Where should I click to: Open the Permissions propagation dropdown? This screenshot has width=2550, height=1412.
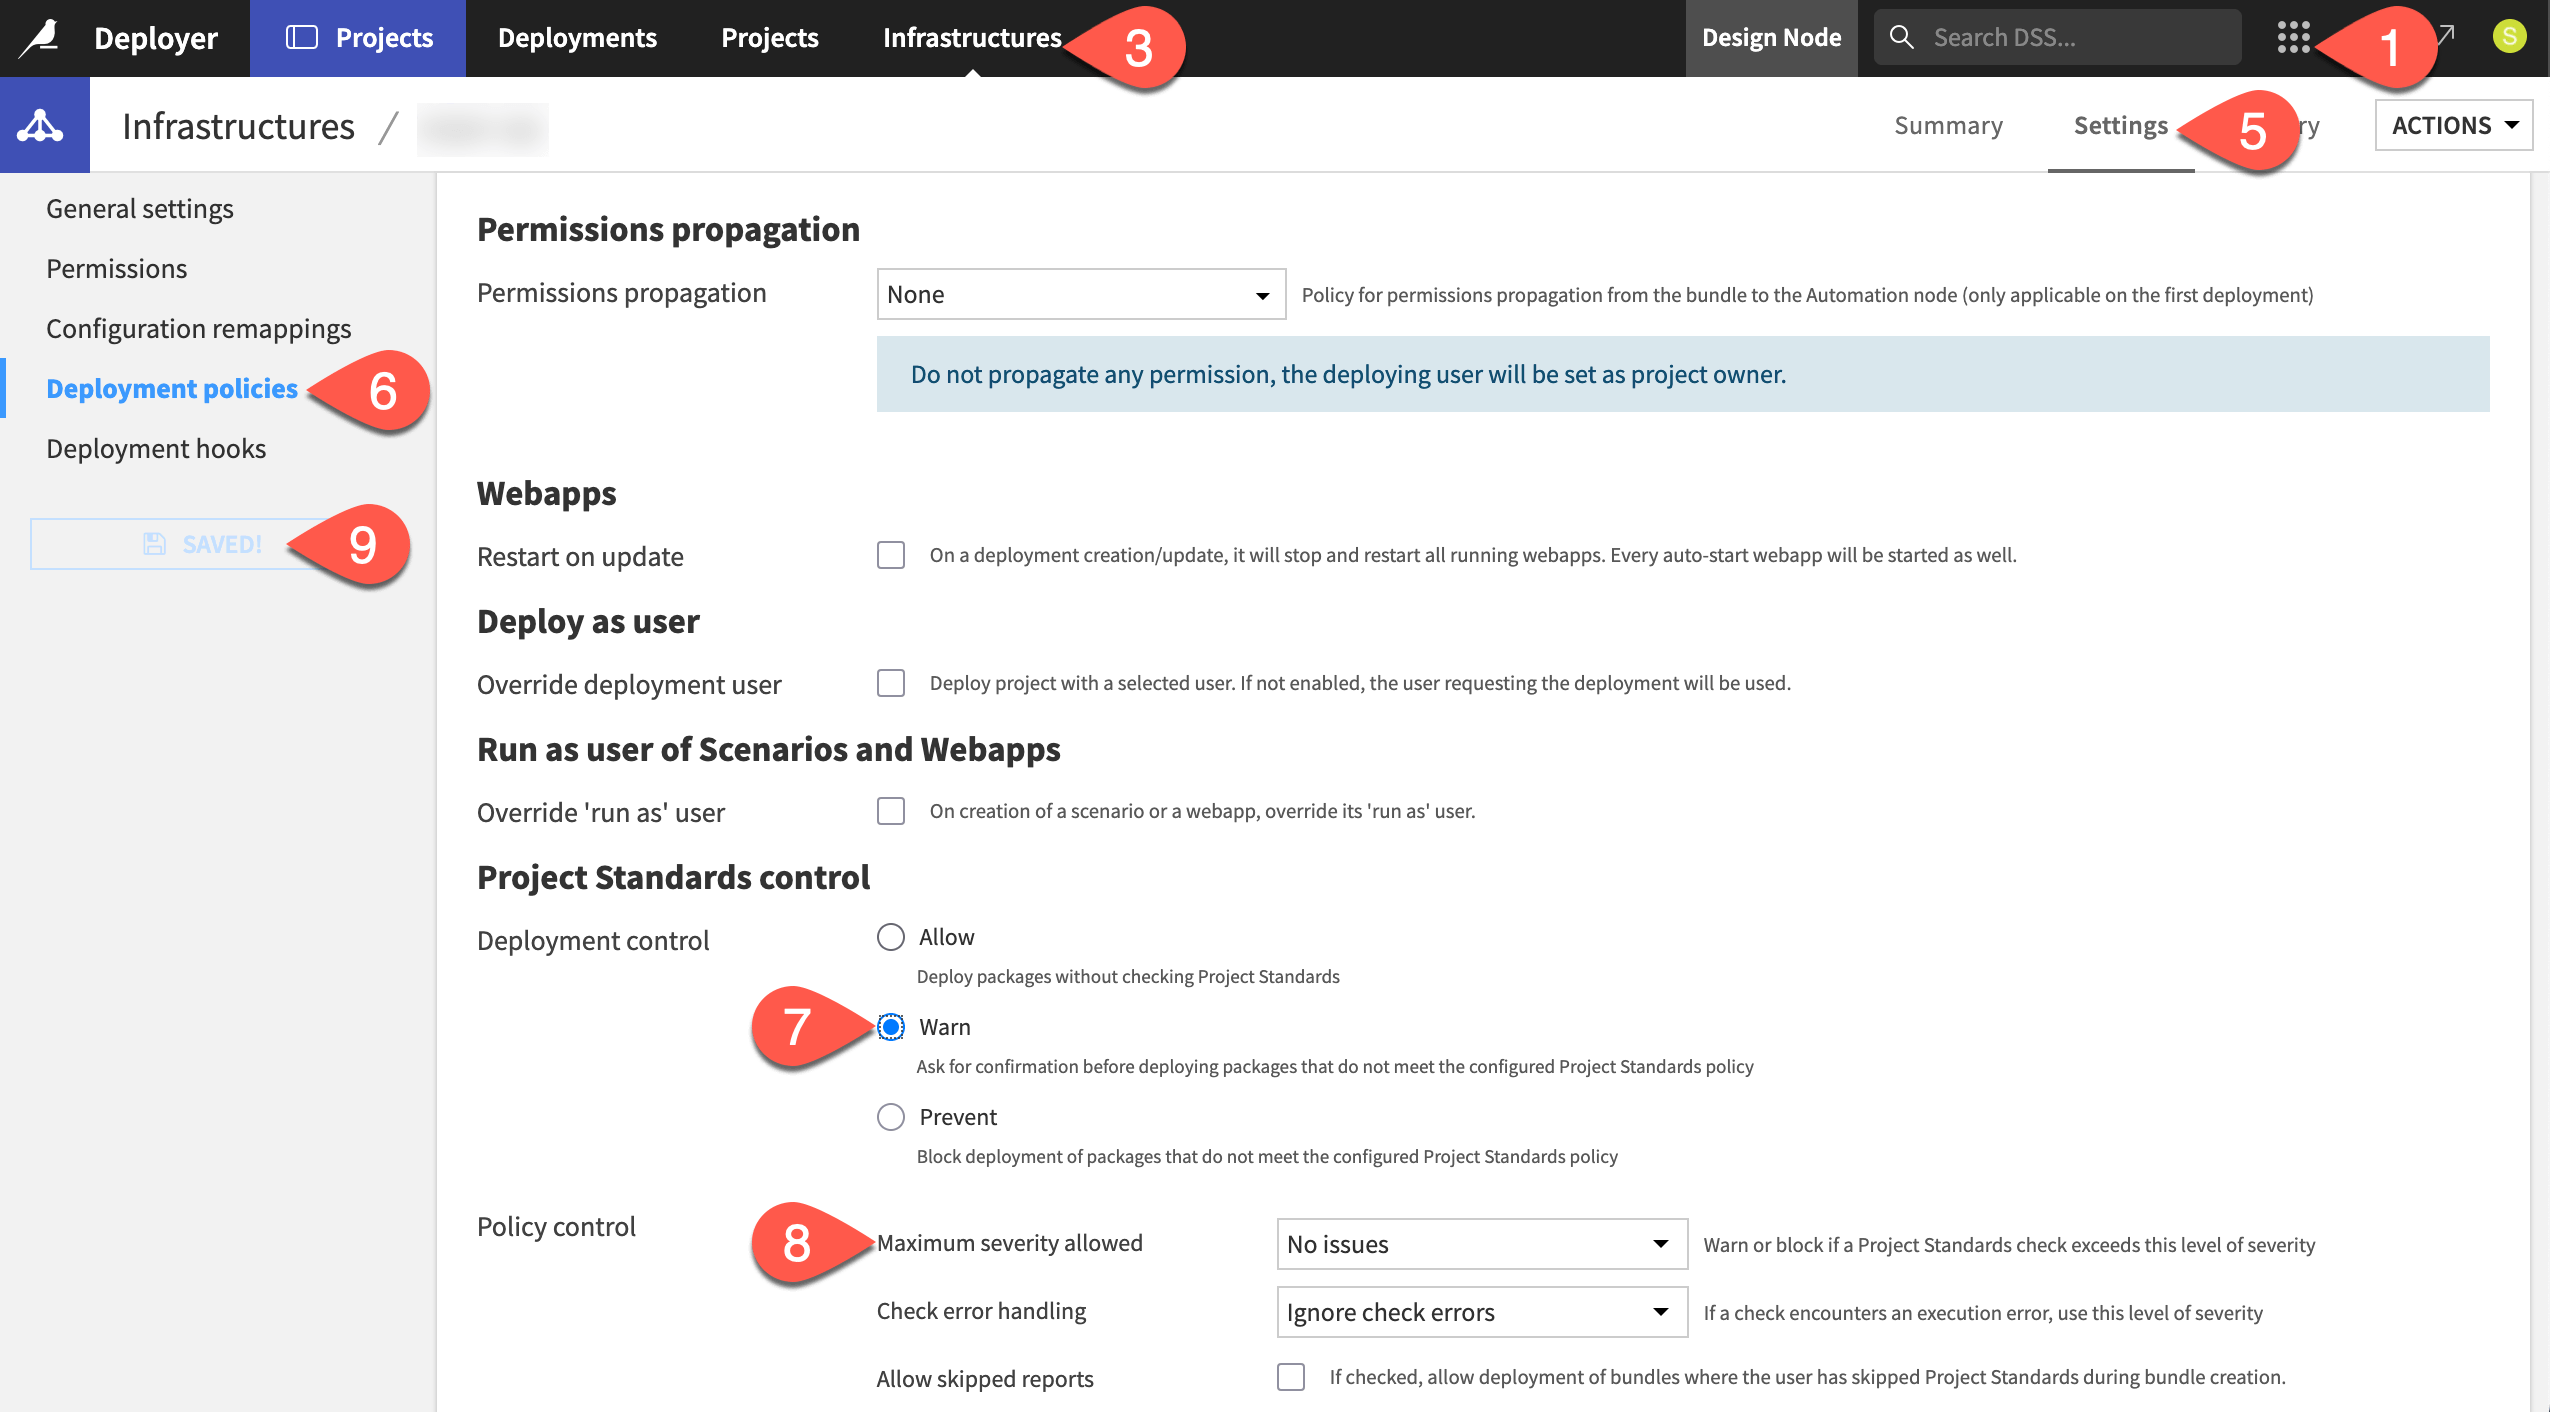pos(1079,293)
